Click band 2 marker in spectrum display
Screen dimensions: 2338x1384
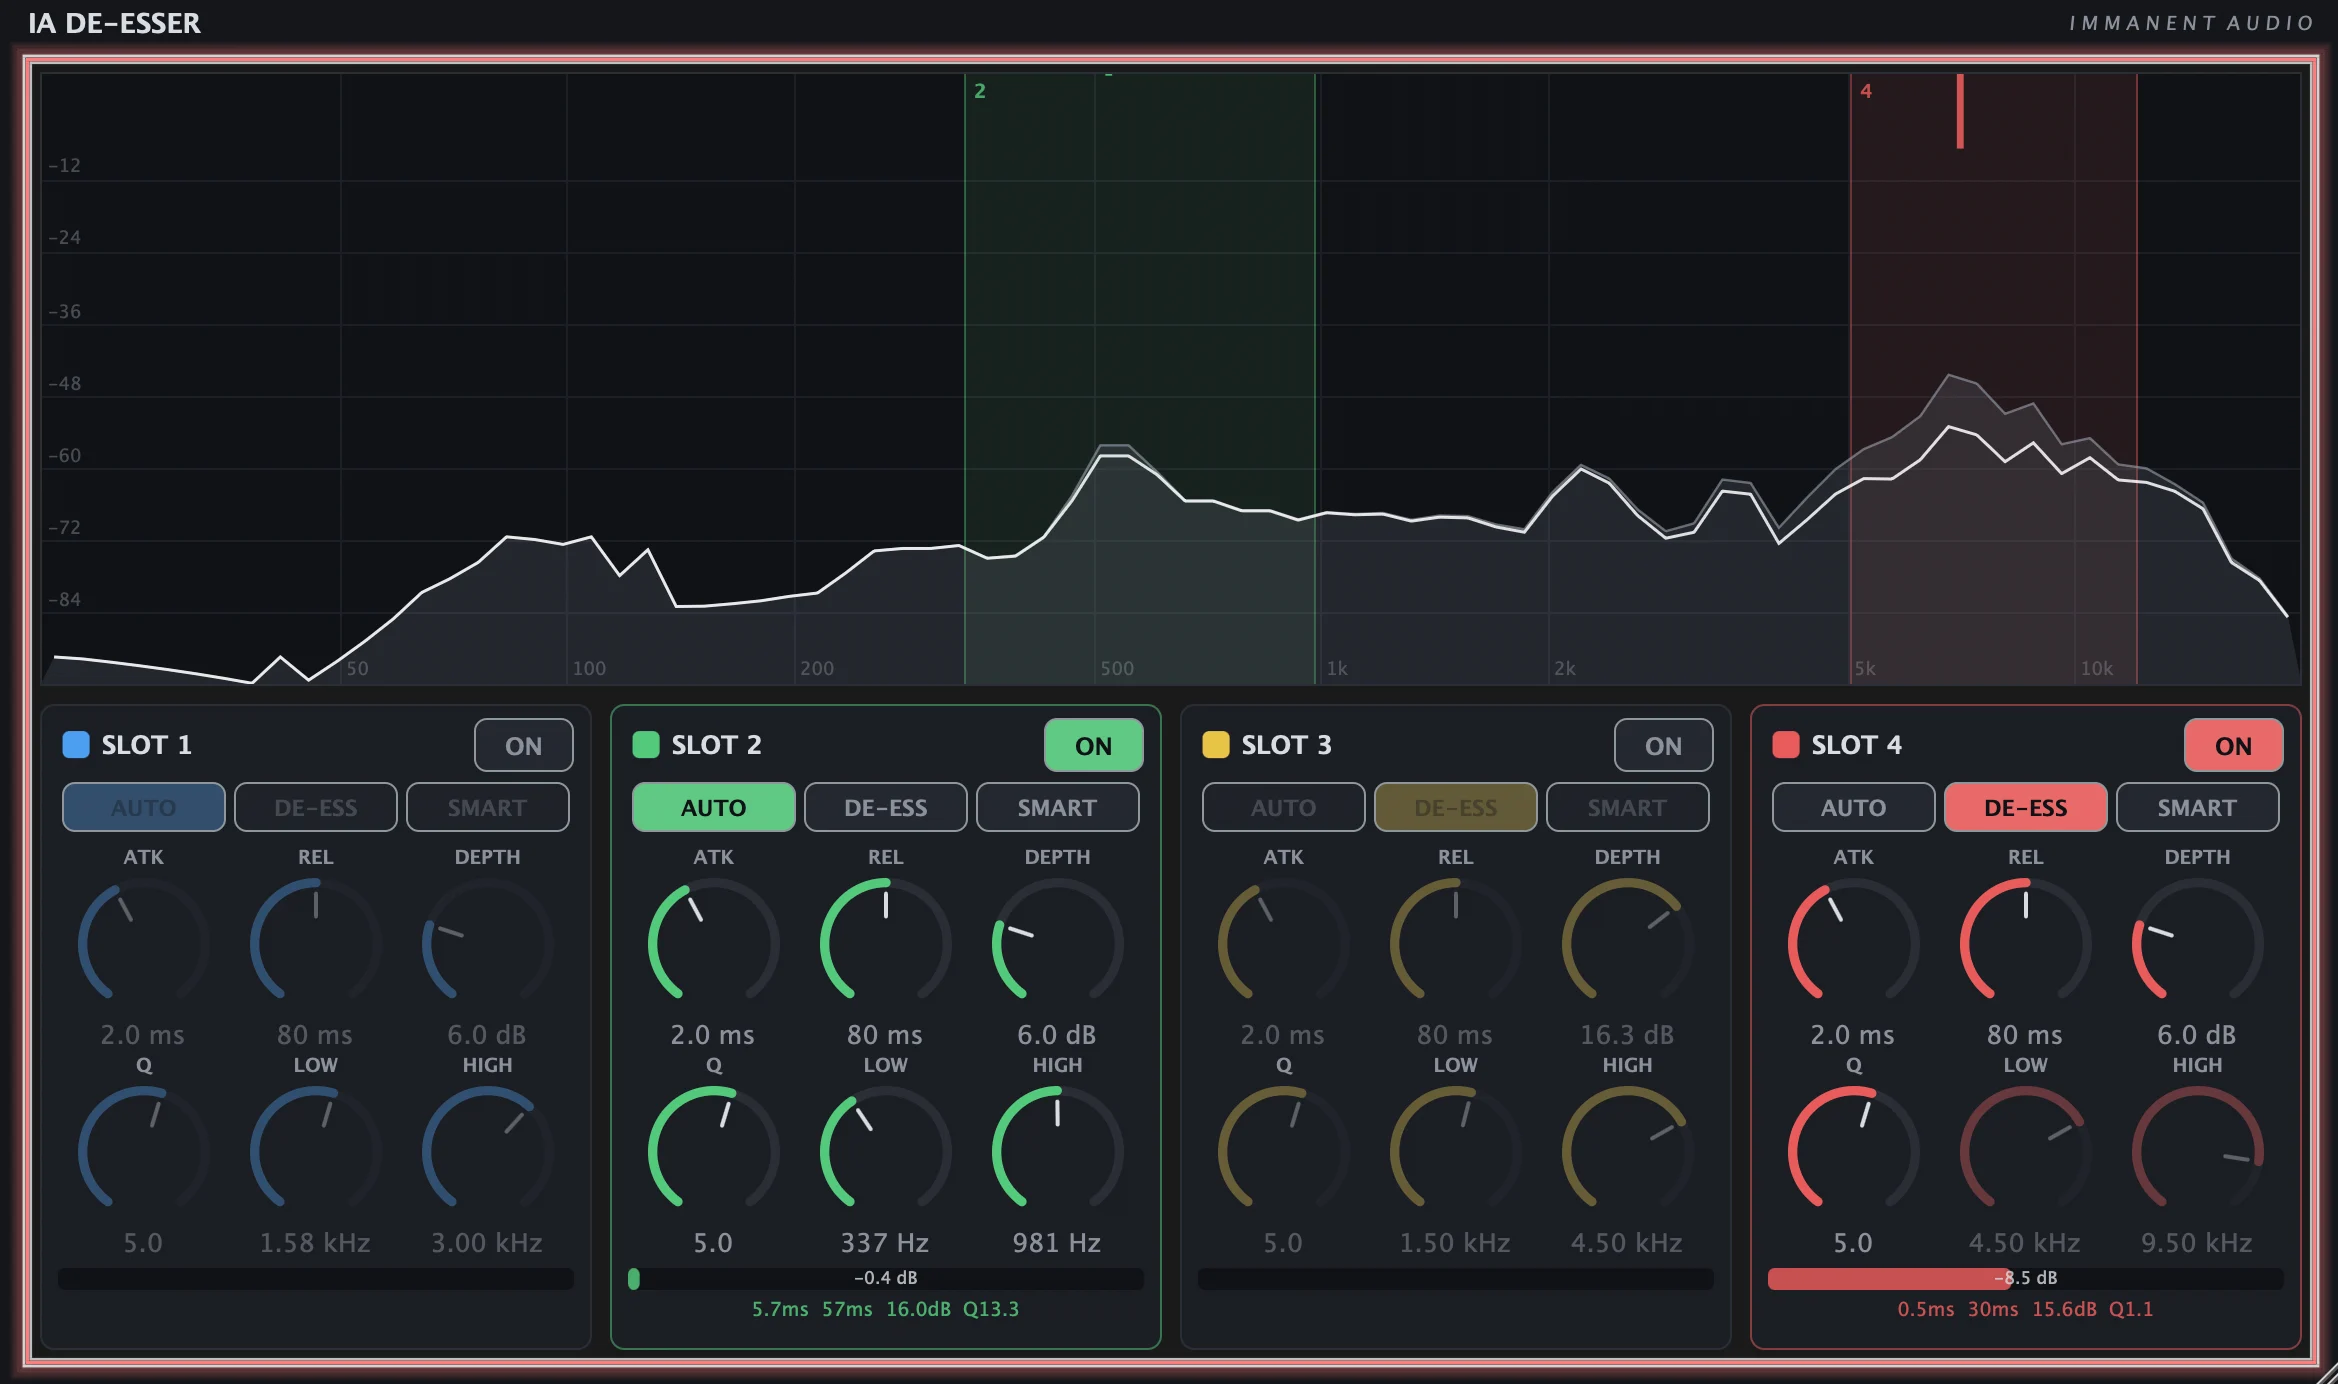point(980,91)
